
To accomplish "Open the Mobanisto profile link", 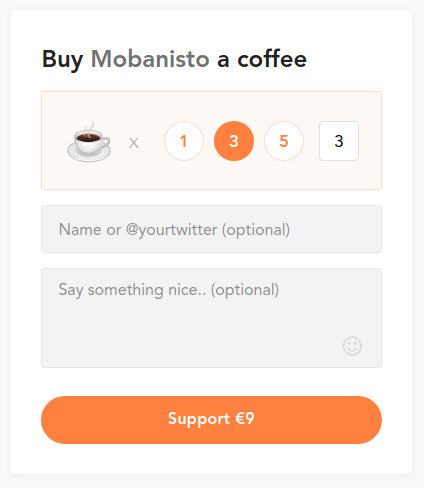I will tap(150, 59).
